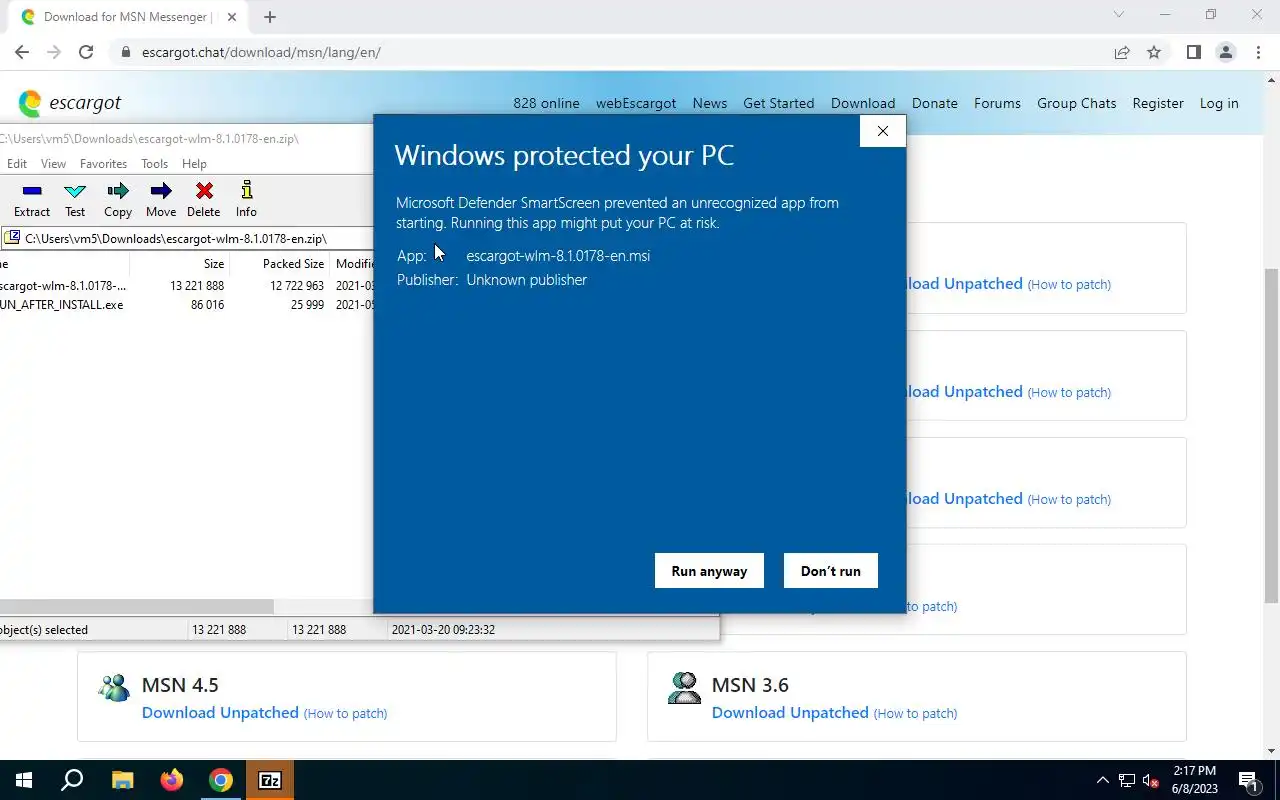Image resolution: width=1280 pixels, height=800 pixels.
Task: Open Help menu in 7-Zip
Action: coord(194,164)
